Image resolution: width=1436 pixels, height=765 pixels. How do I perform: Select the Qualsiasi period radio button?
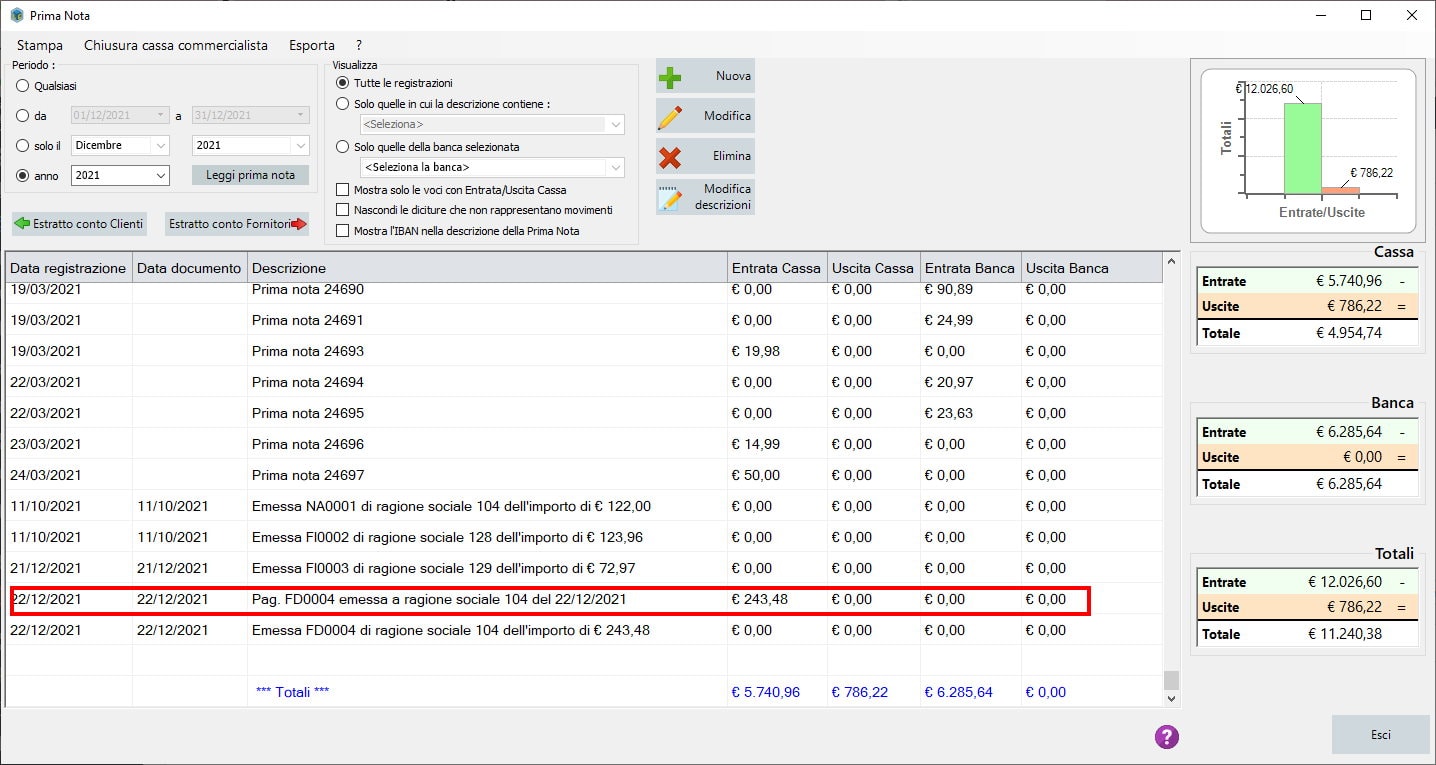[23, 86]
